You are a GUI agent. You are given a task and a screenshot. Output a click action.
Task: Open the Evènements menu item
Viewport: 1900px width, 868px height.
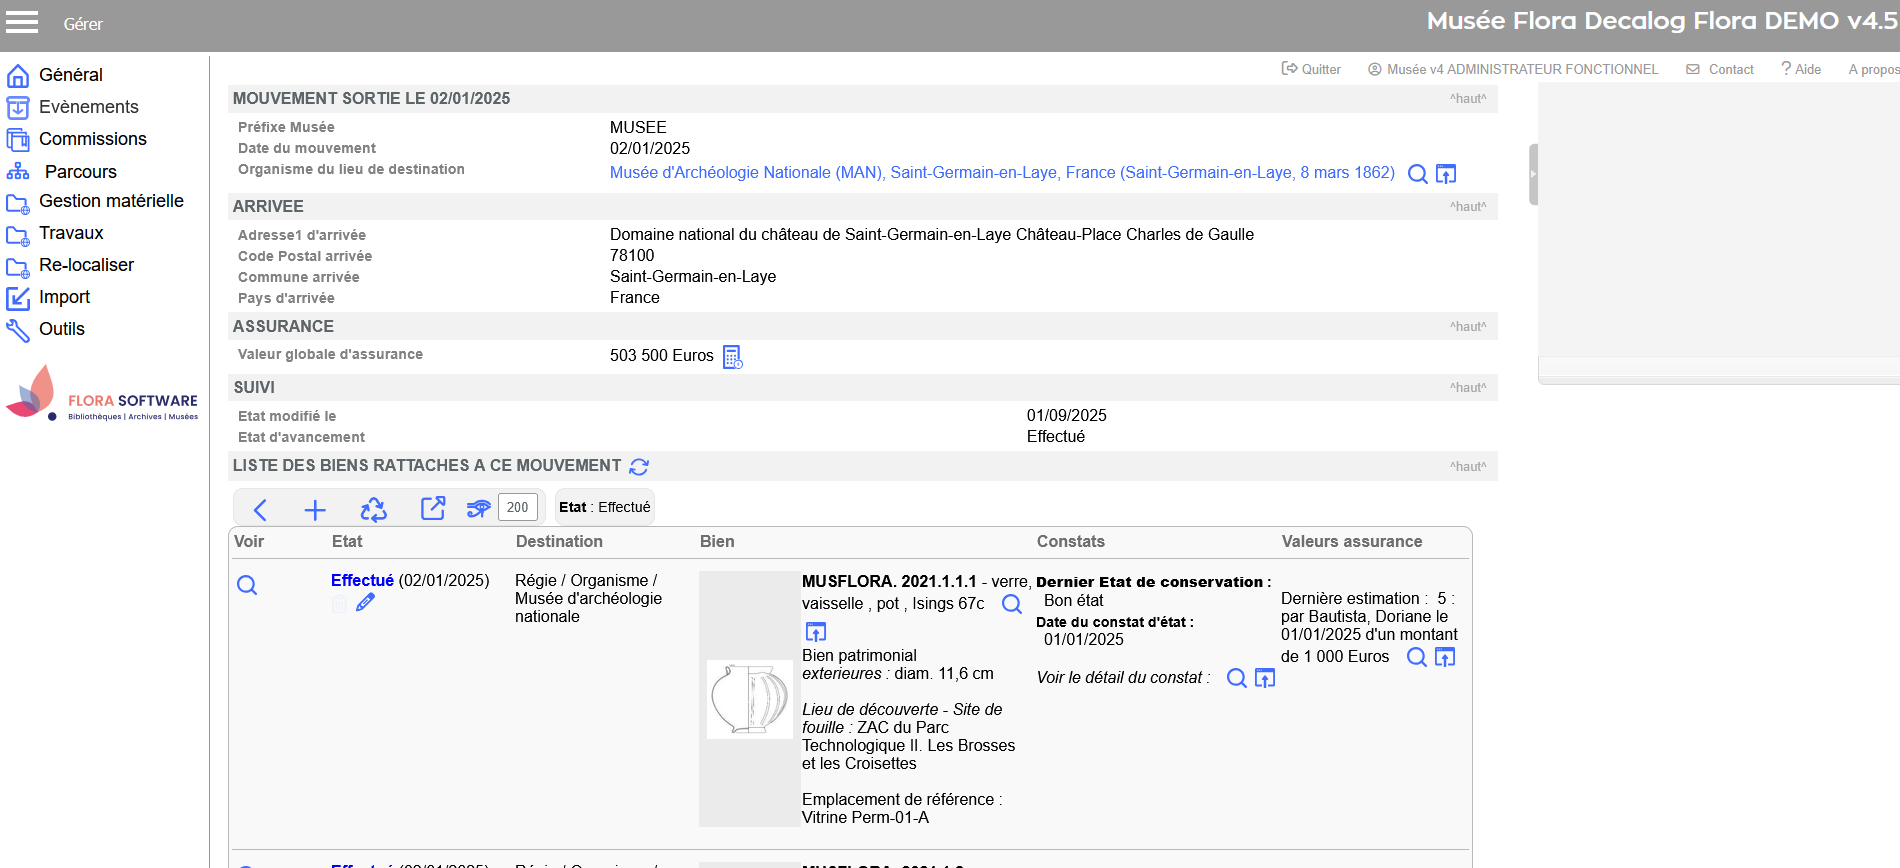point(88,107)
